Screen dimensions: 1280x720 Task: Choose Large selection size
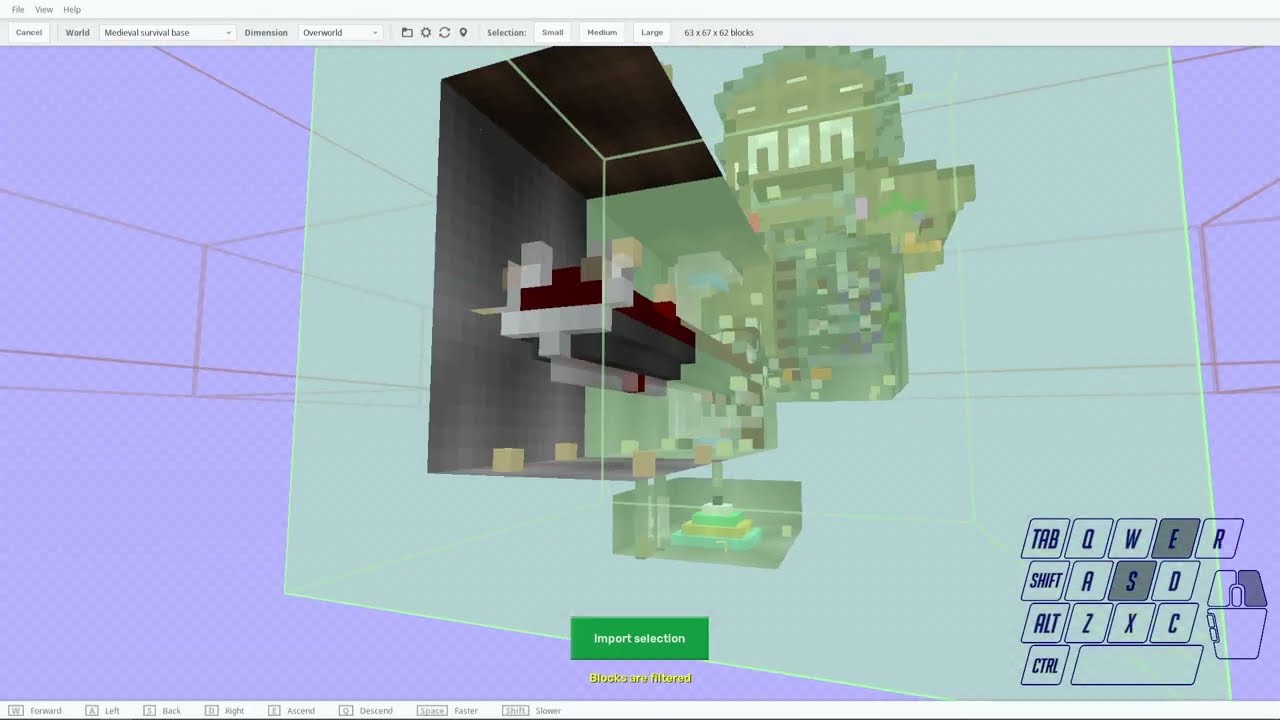pyautogui.click(x=652, y=32)
